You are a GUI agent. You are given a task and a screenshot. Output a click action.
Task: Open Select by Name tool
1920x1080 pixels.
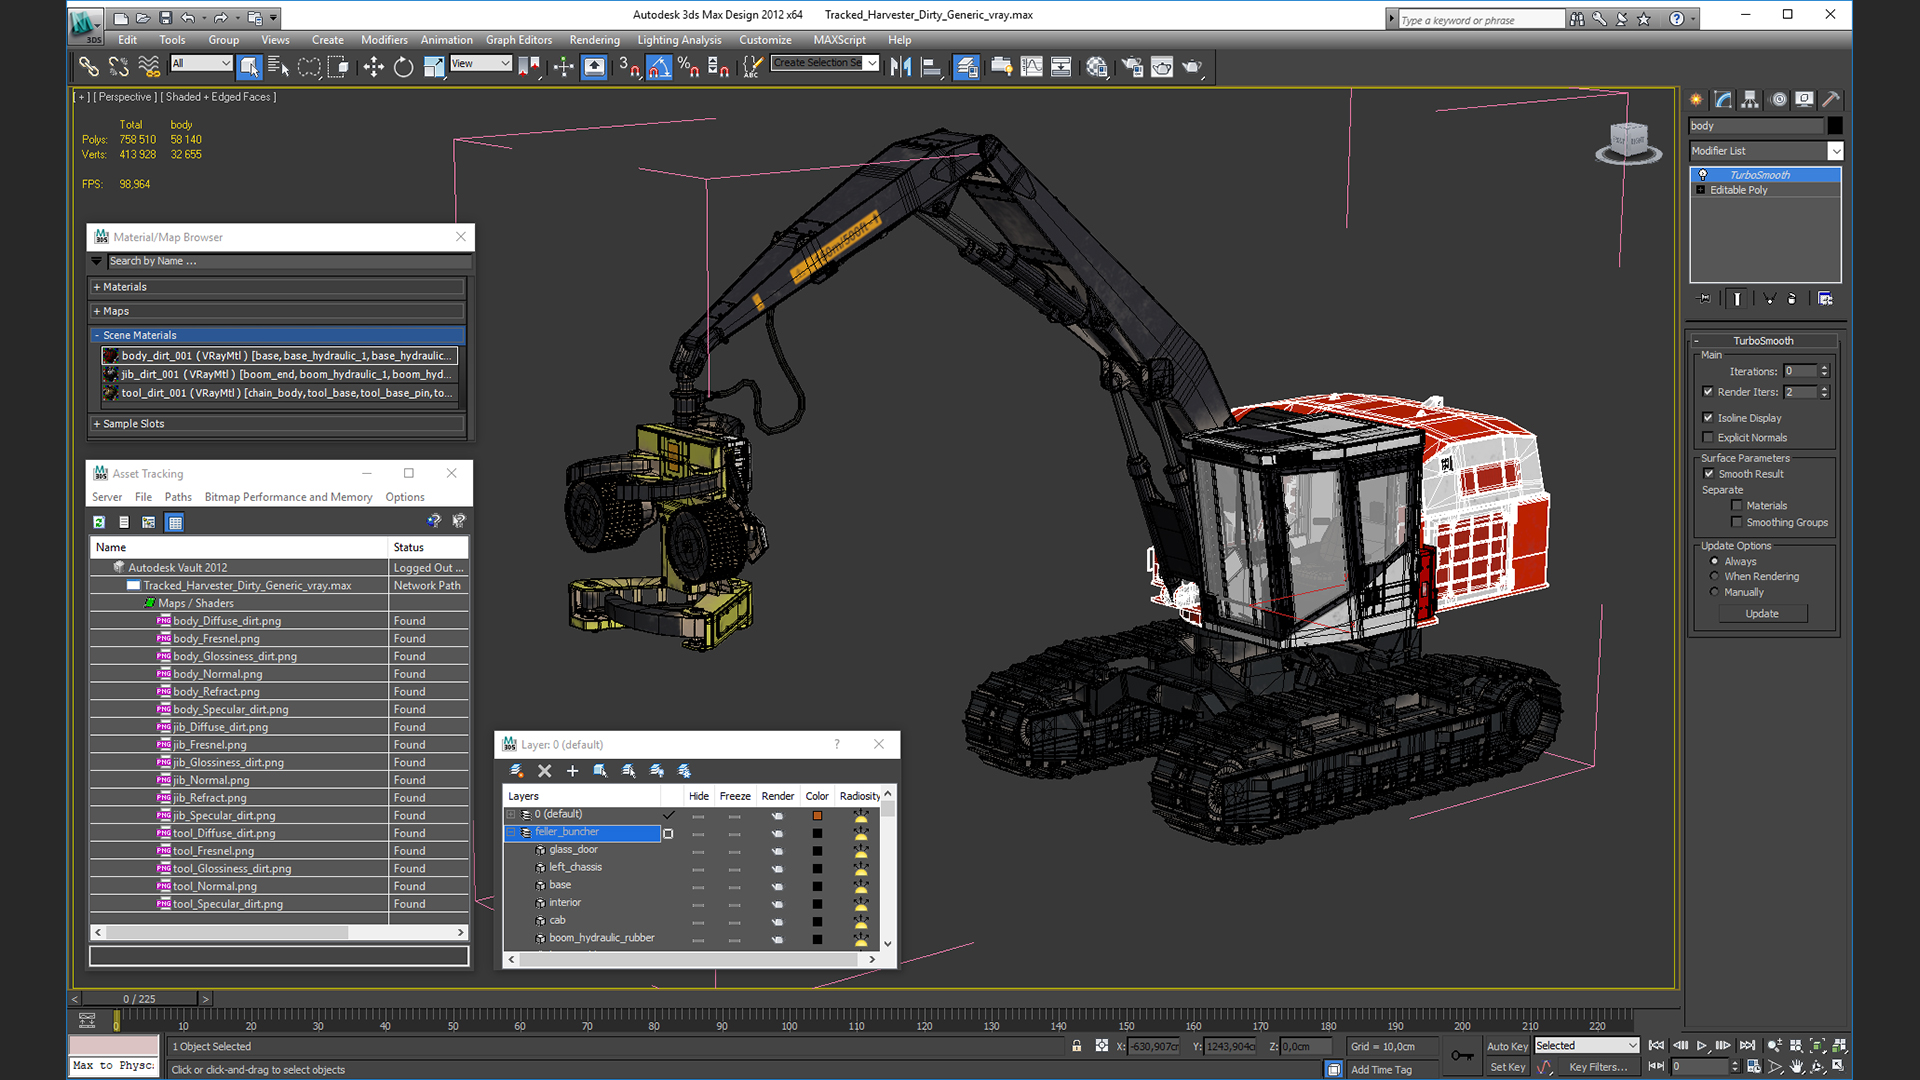point(279,66)
